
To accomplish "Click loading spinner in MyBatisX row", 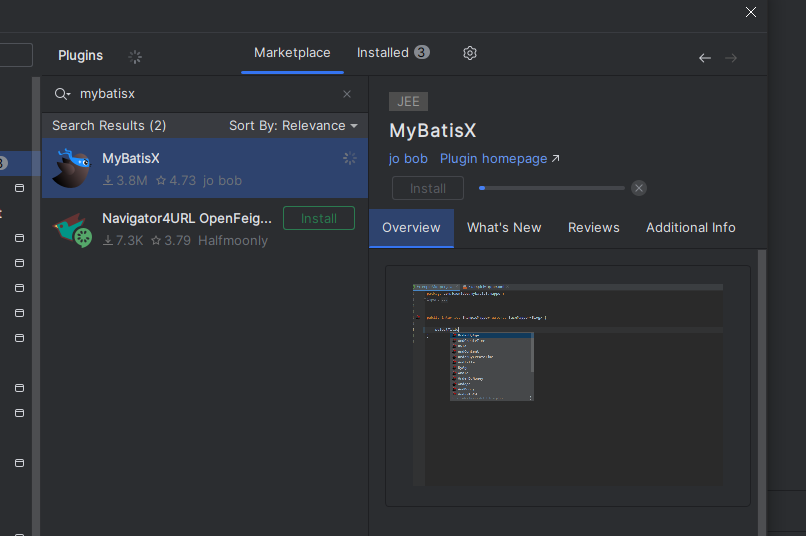I will (x=350, y=158).
